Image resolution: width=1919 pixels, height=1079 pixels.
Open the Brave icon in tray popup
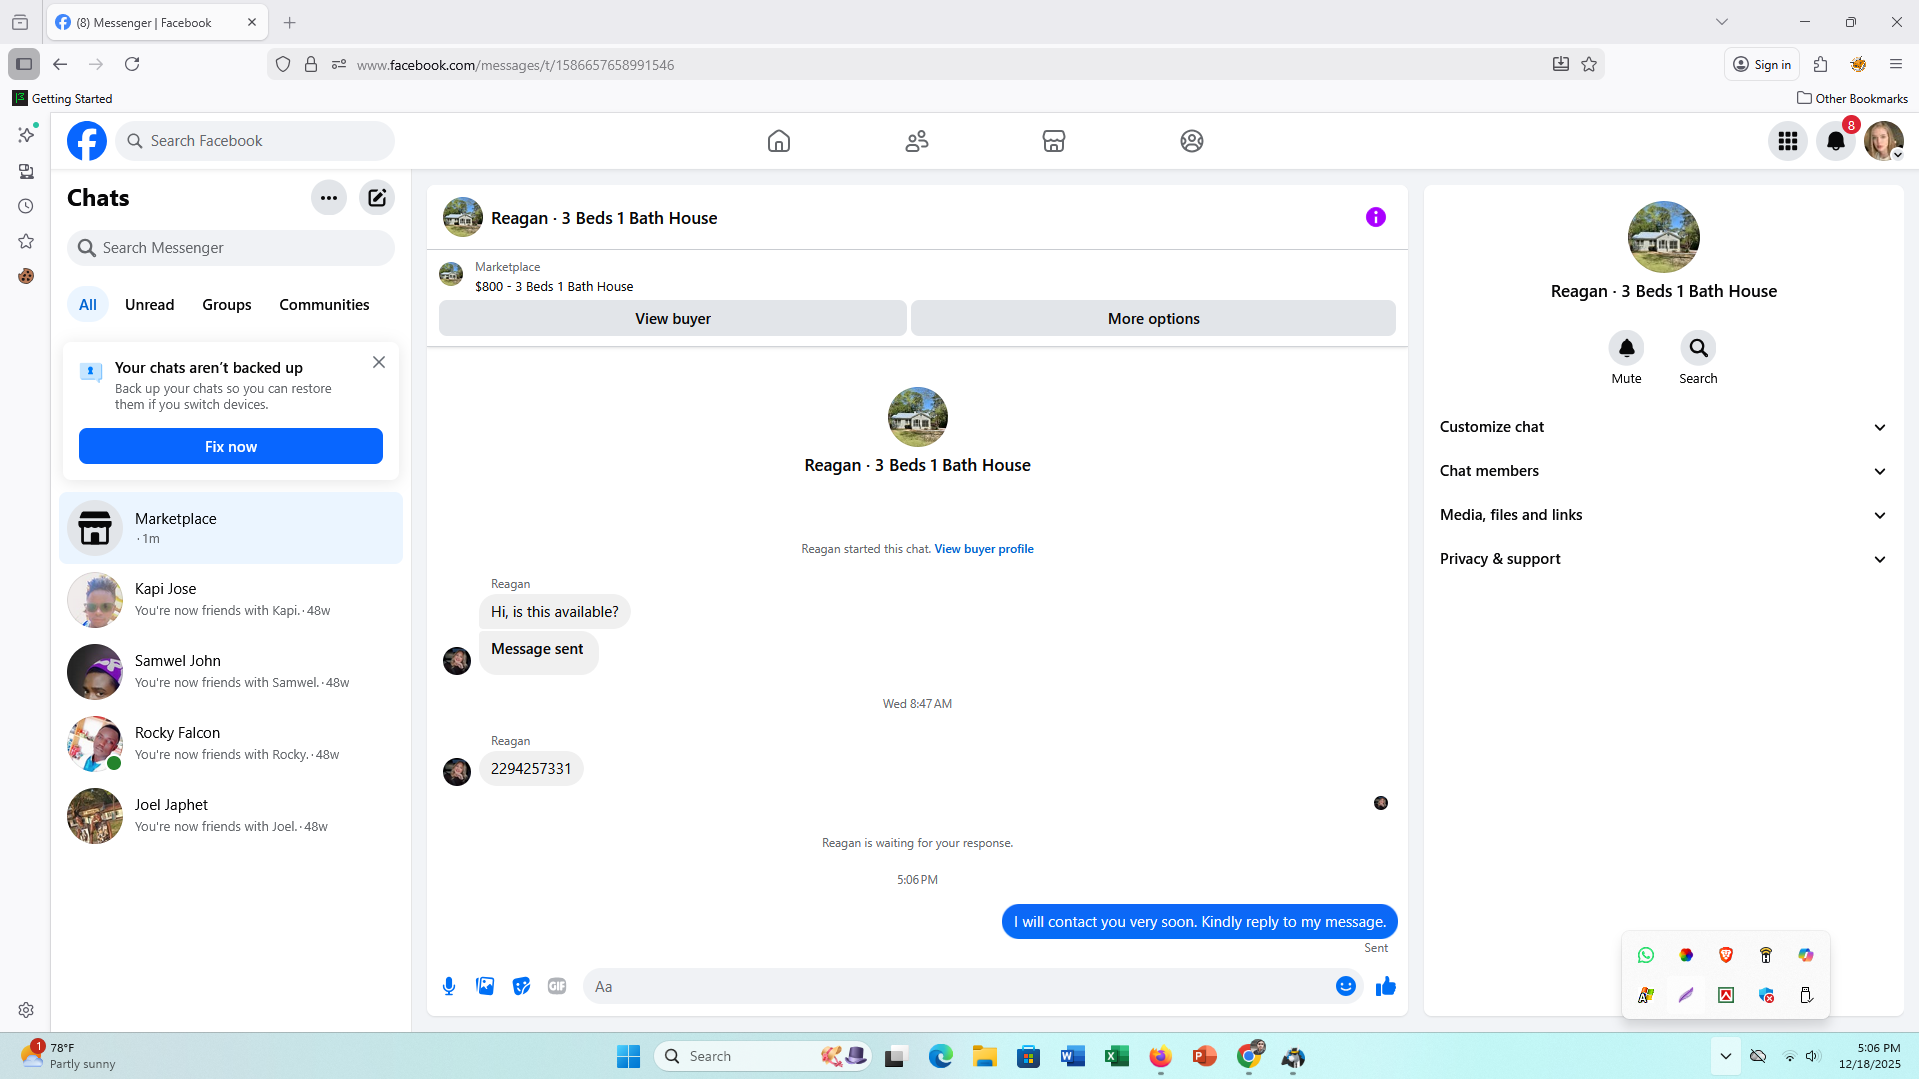click(x=1726, y=955)
